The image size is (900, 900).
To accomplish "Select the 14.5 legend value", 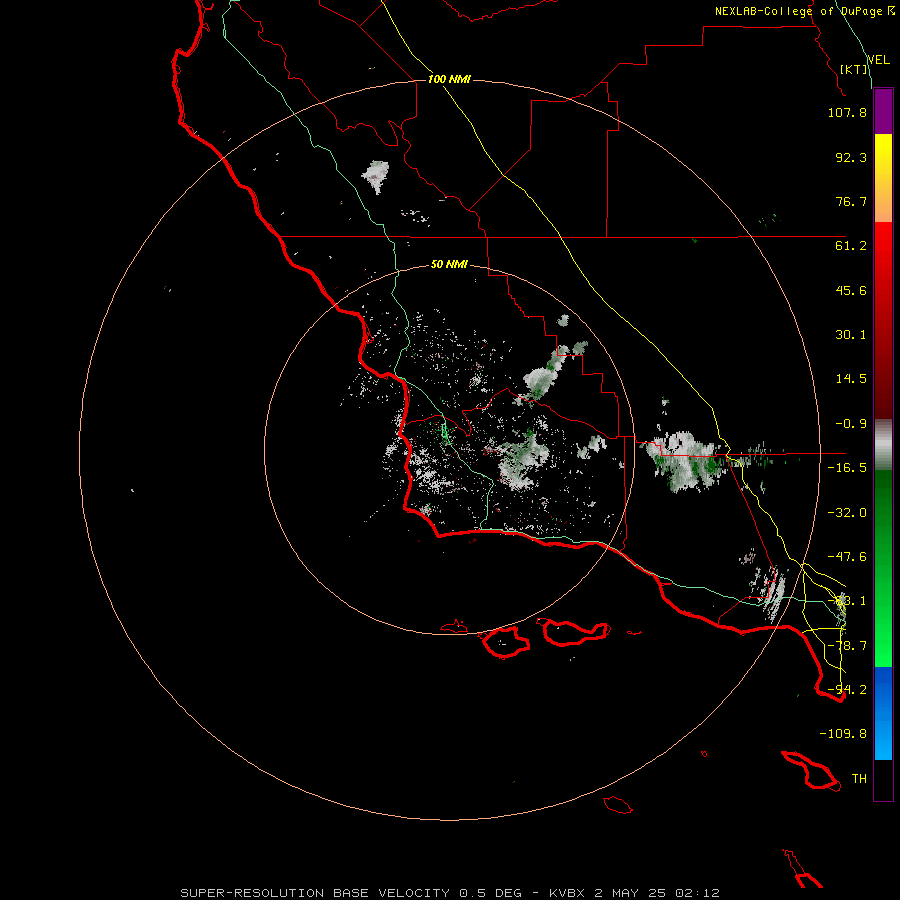I will click(851, 379).
